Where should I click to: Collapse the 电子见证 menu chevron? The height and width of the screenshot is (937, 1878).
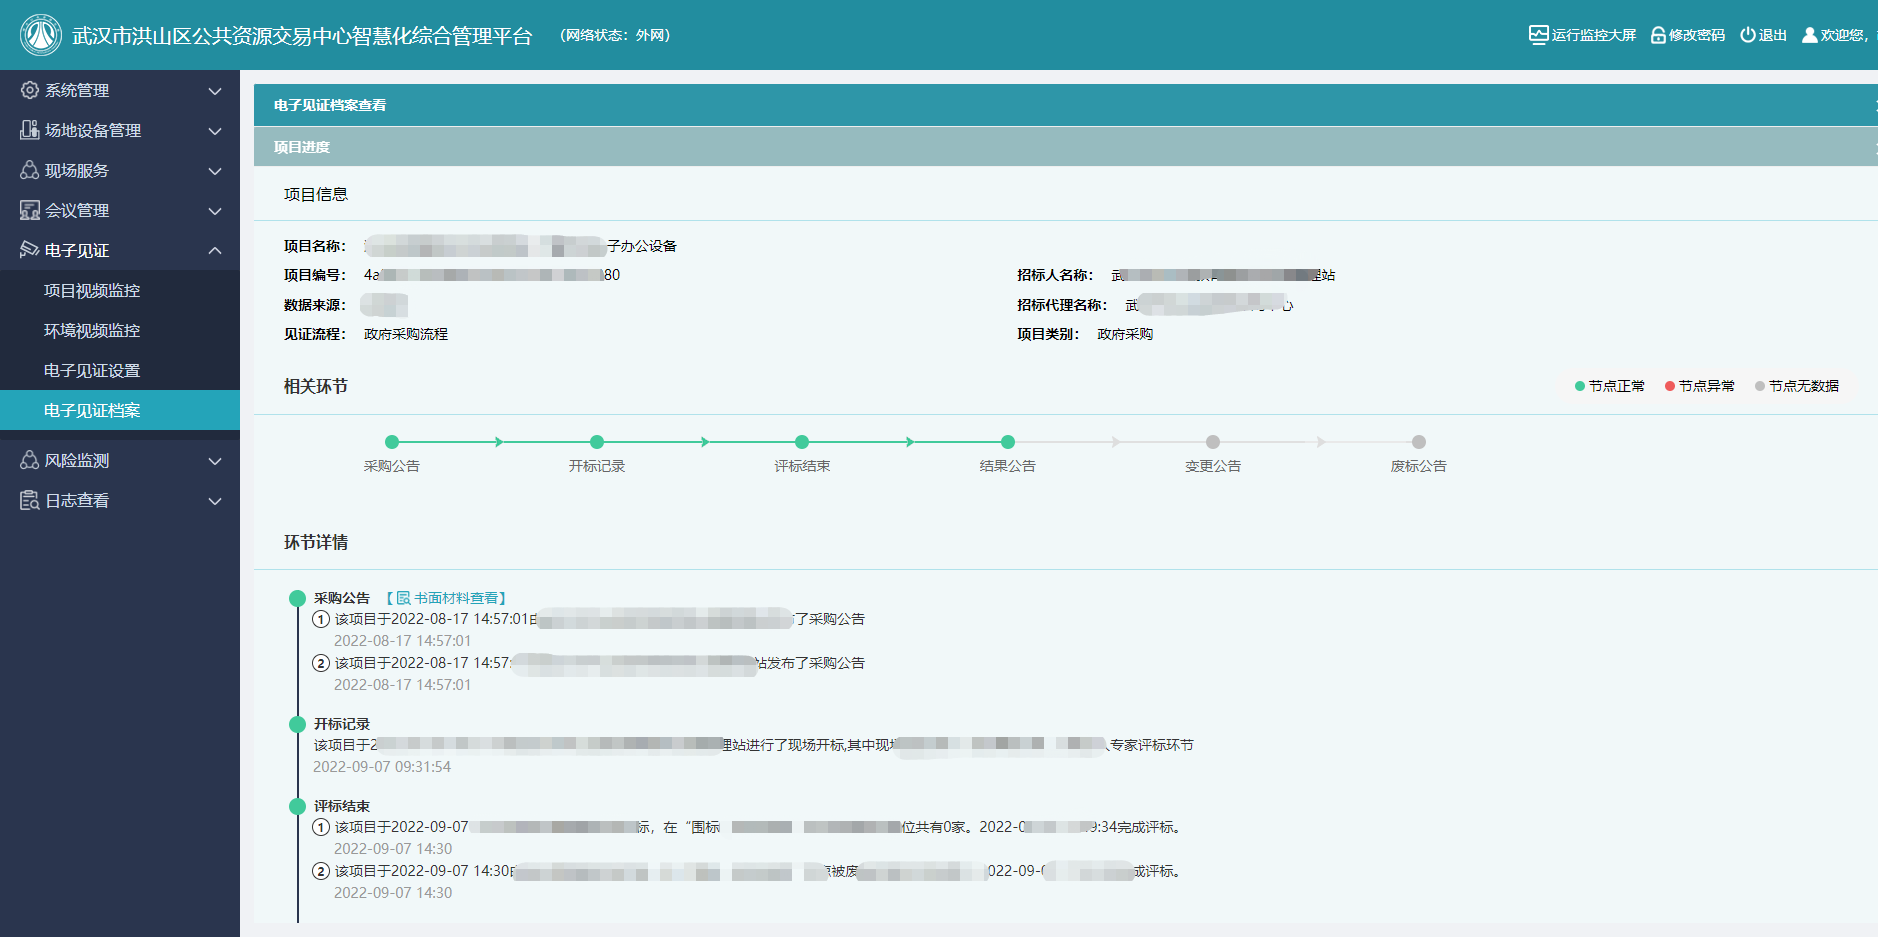coord(215,250)
